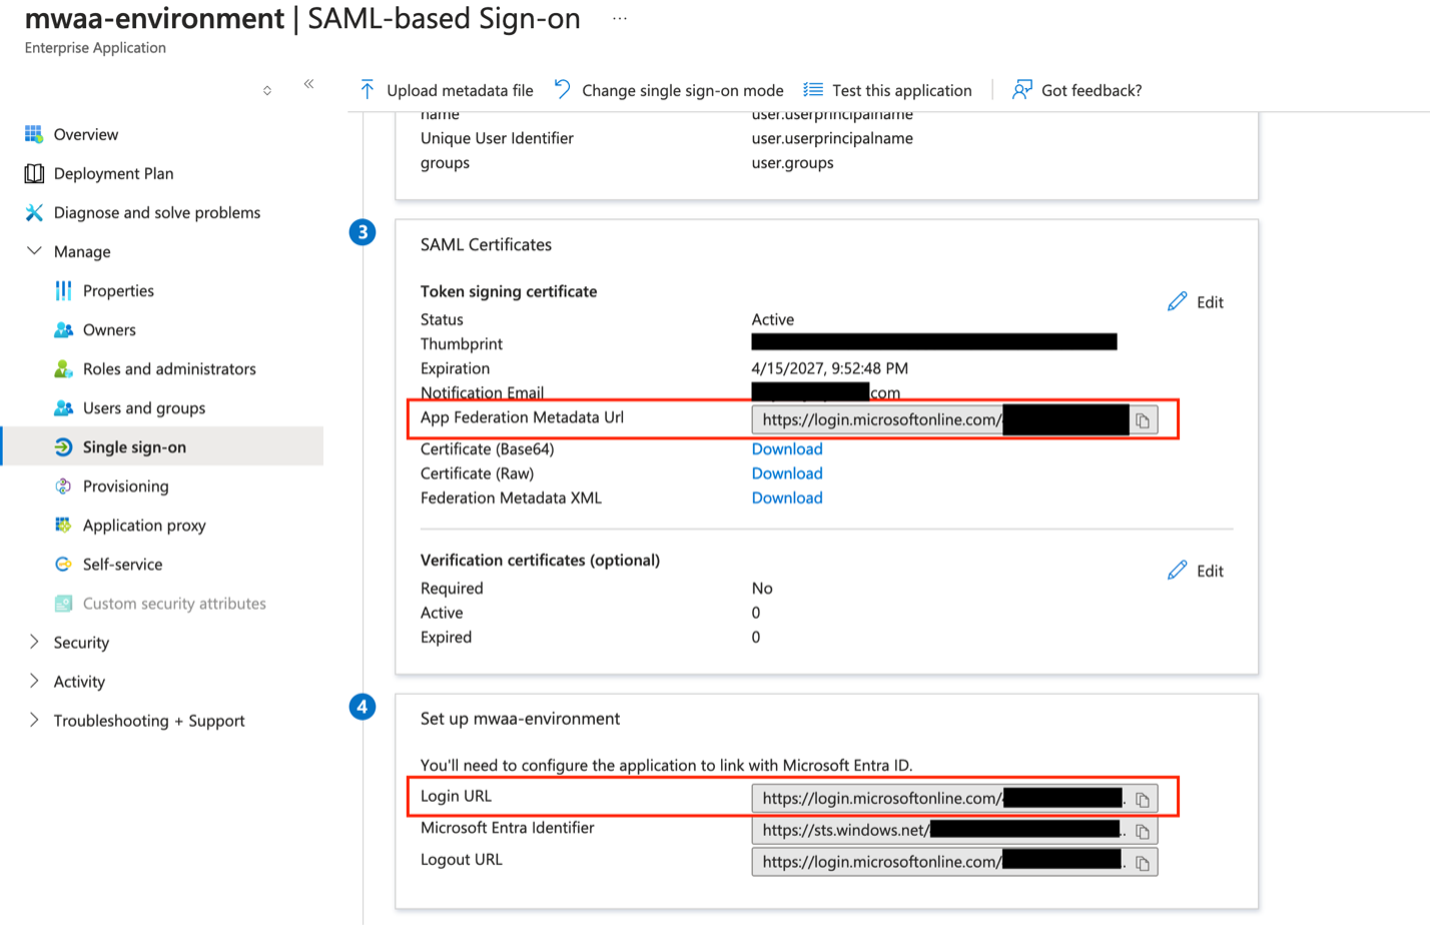Copy the Microsoft Entra Identifier value
Image resolution: width=1430 pixels, height=928 pixels.
tap(1143, 830)
